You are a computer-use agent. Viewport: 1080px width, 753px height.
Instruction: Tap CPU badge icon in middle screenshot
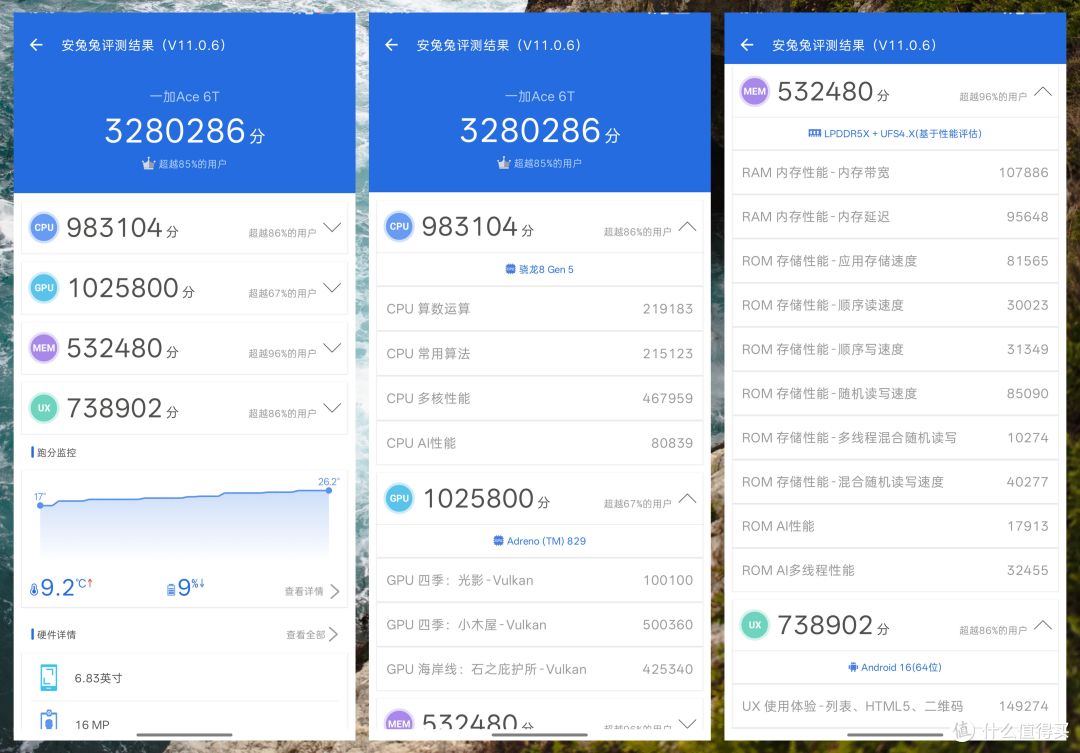(x=399, y=226)
